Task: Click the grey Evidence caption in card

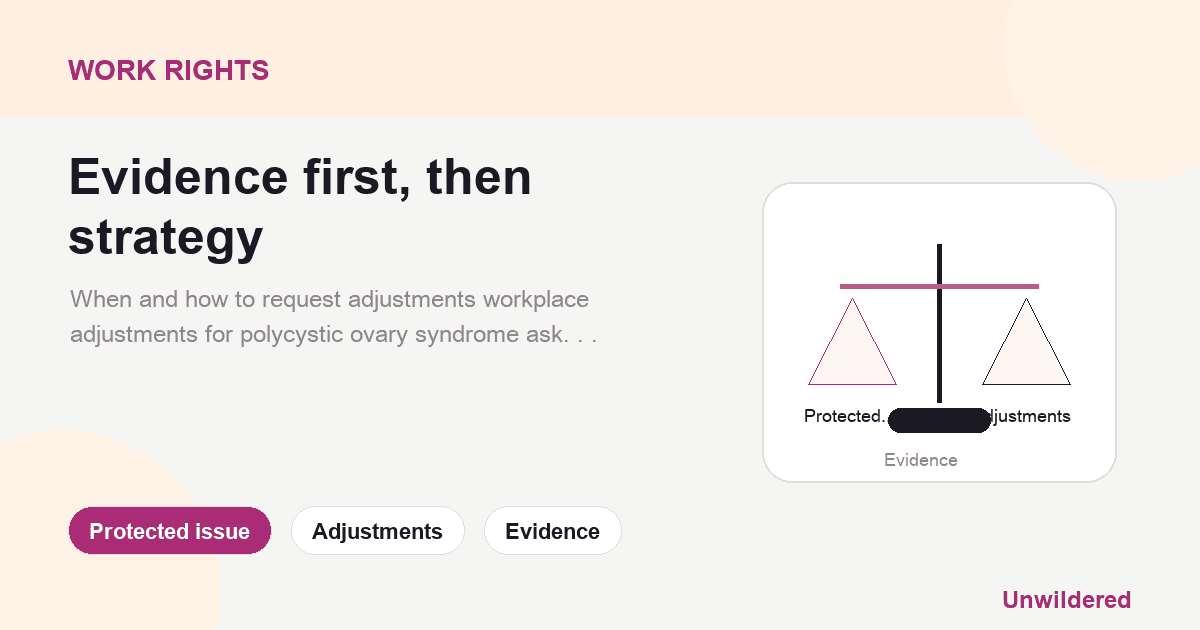Action: point(921,460)
